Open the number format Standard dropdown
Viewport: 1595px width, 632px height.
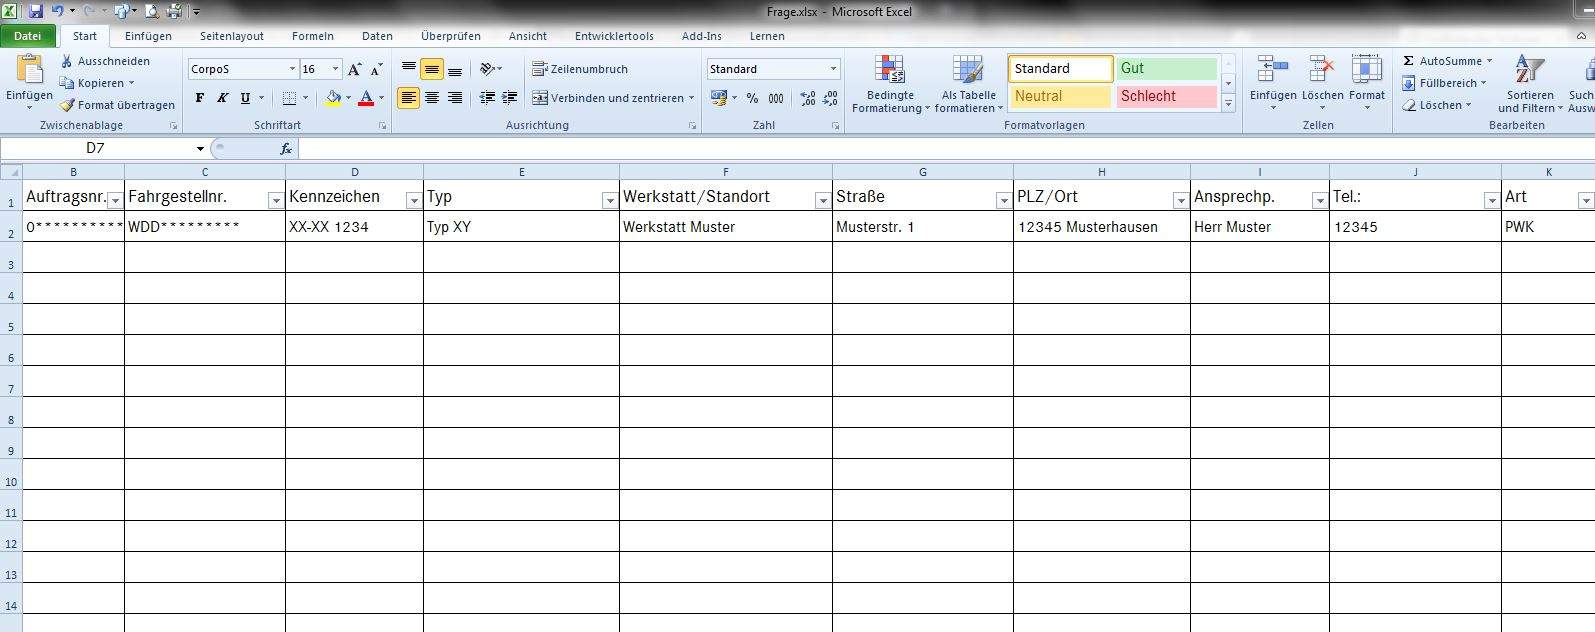pyautogui.click(x=833, y=69)
